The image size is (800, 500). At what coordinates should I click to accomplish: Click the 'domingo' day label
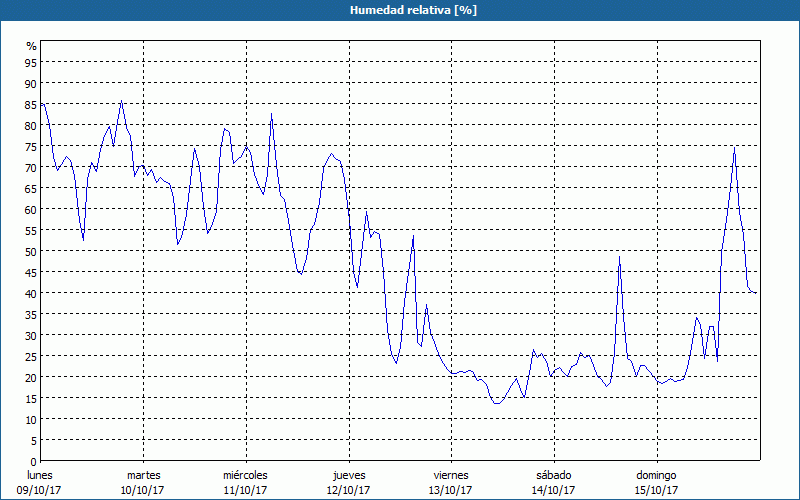[x=656, y=475]
